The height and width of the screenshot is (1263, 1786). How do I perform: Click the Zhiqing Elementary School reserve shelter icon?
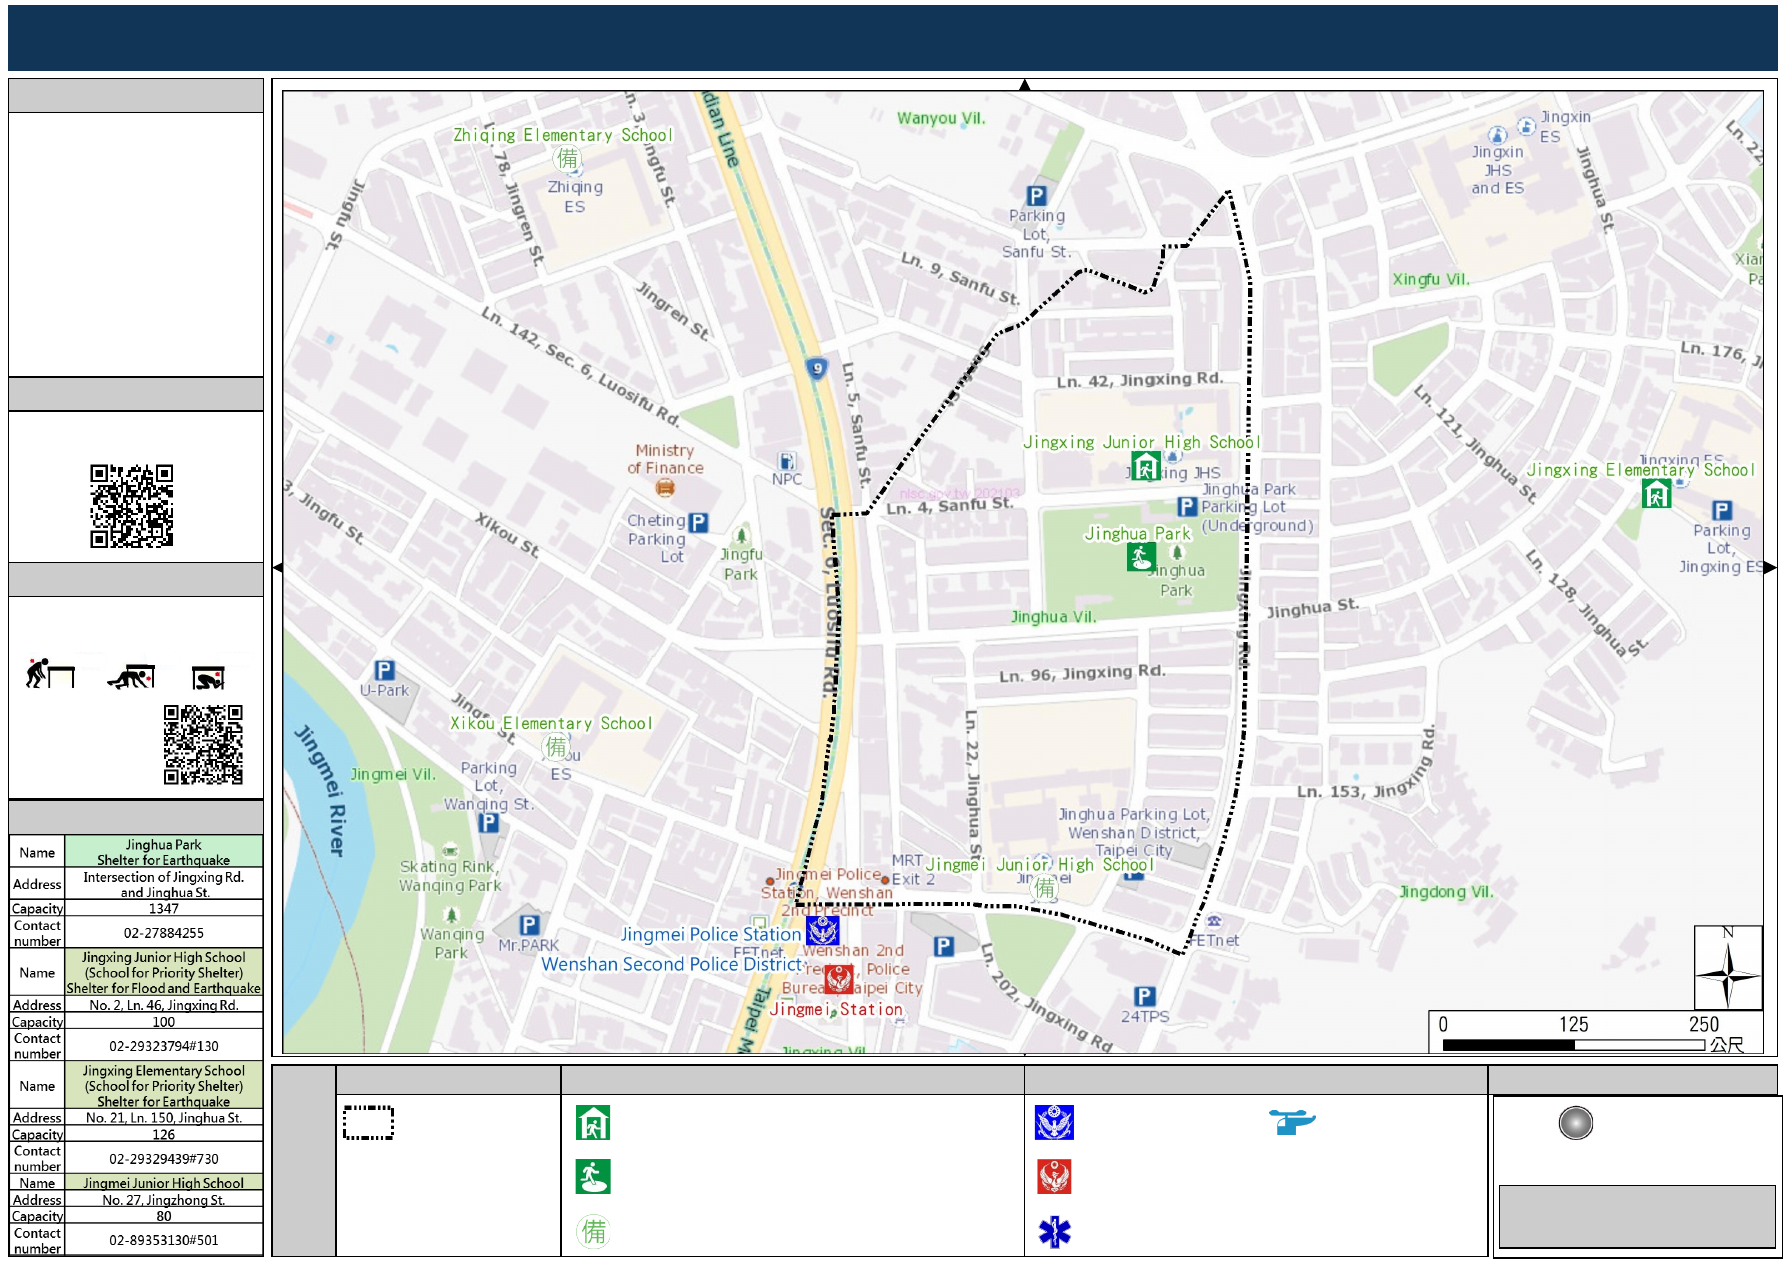[x=568, y=159]
